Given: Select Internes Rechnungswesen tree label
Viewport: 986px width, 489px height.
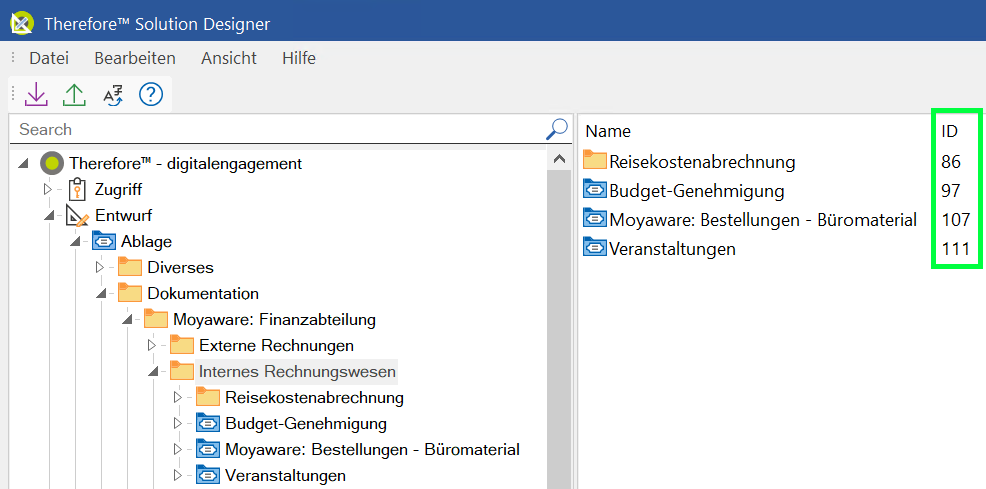Looking at the screenshot, I should tap(297, 371).
